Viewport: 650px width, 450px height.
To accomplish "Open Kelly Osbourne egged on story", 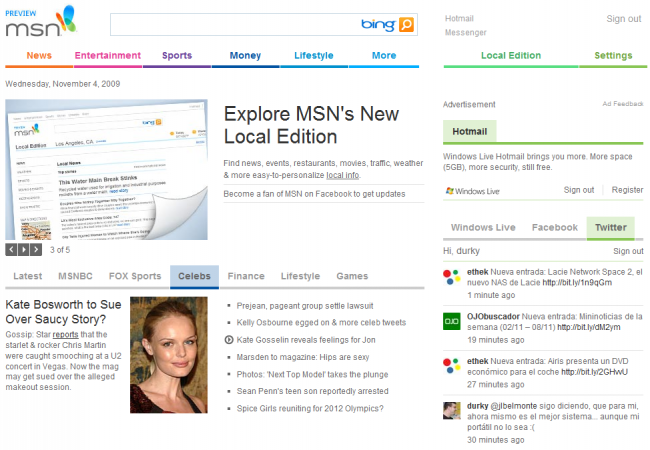I will click(x=321, y=322).
